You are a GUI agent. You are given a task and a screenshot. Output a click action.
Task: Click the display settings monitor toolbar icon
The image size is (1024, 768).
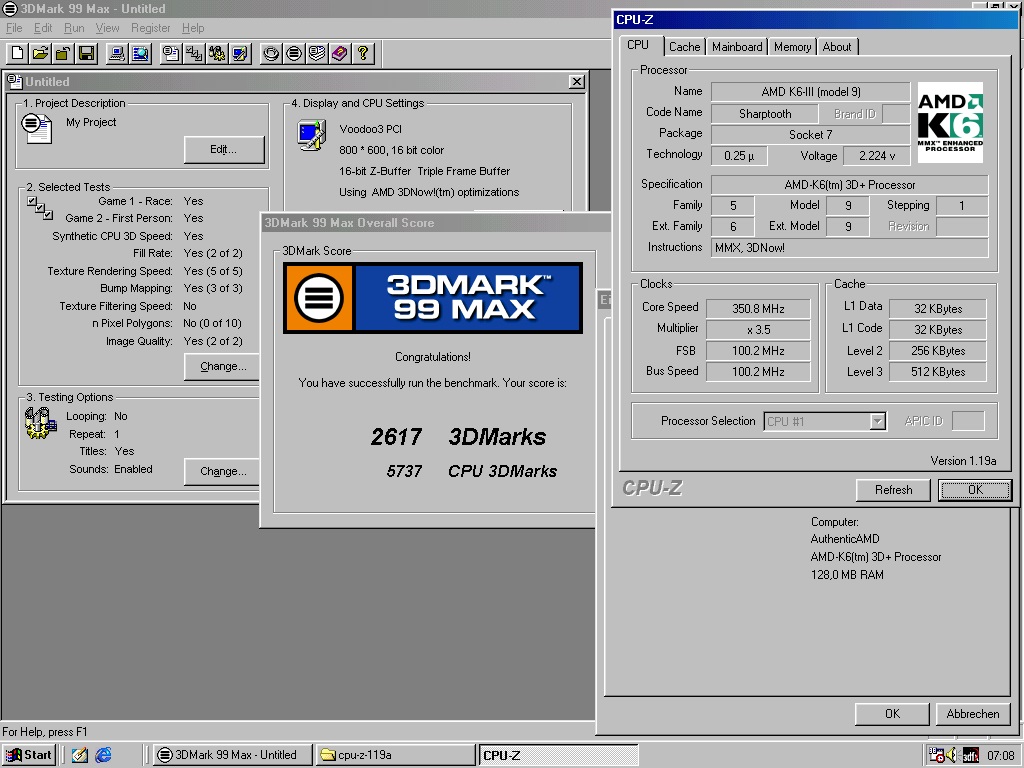240,54
